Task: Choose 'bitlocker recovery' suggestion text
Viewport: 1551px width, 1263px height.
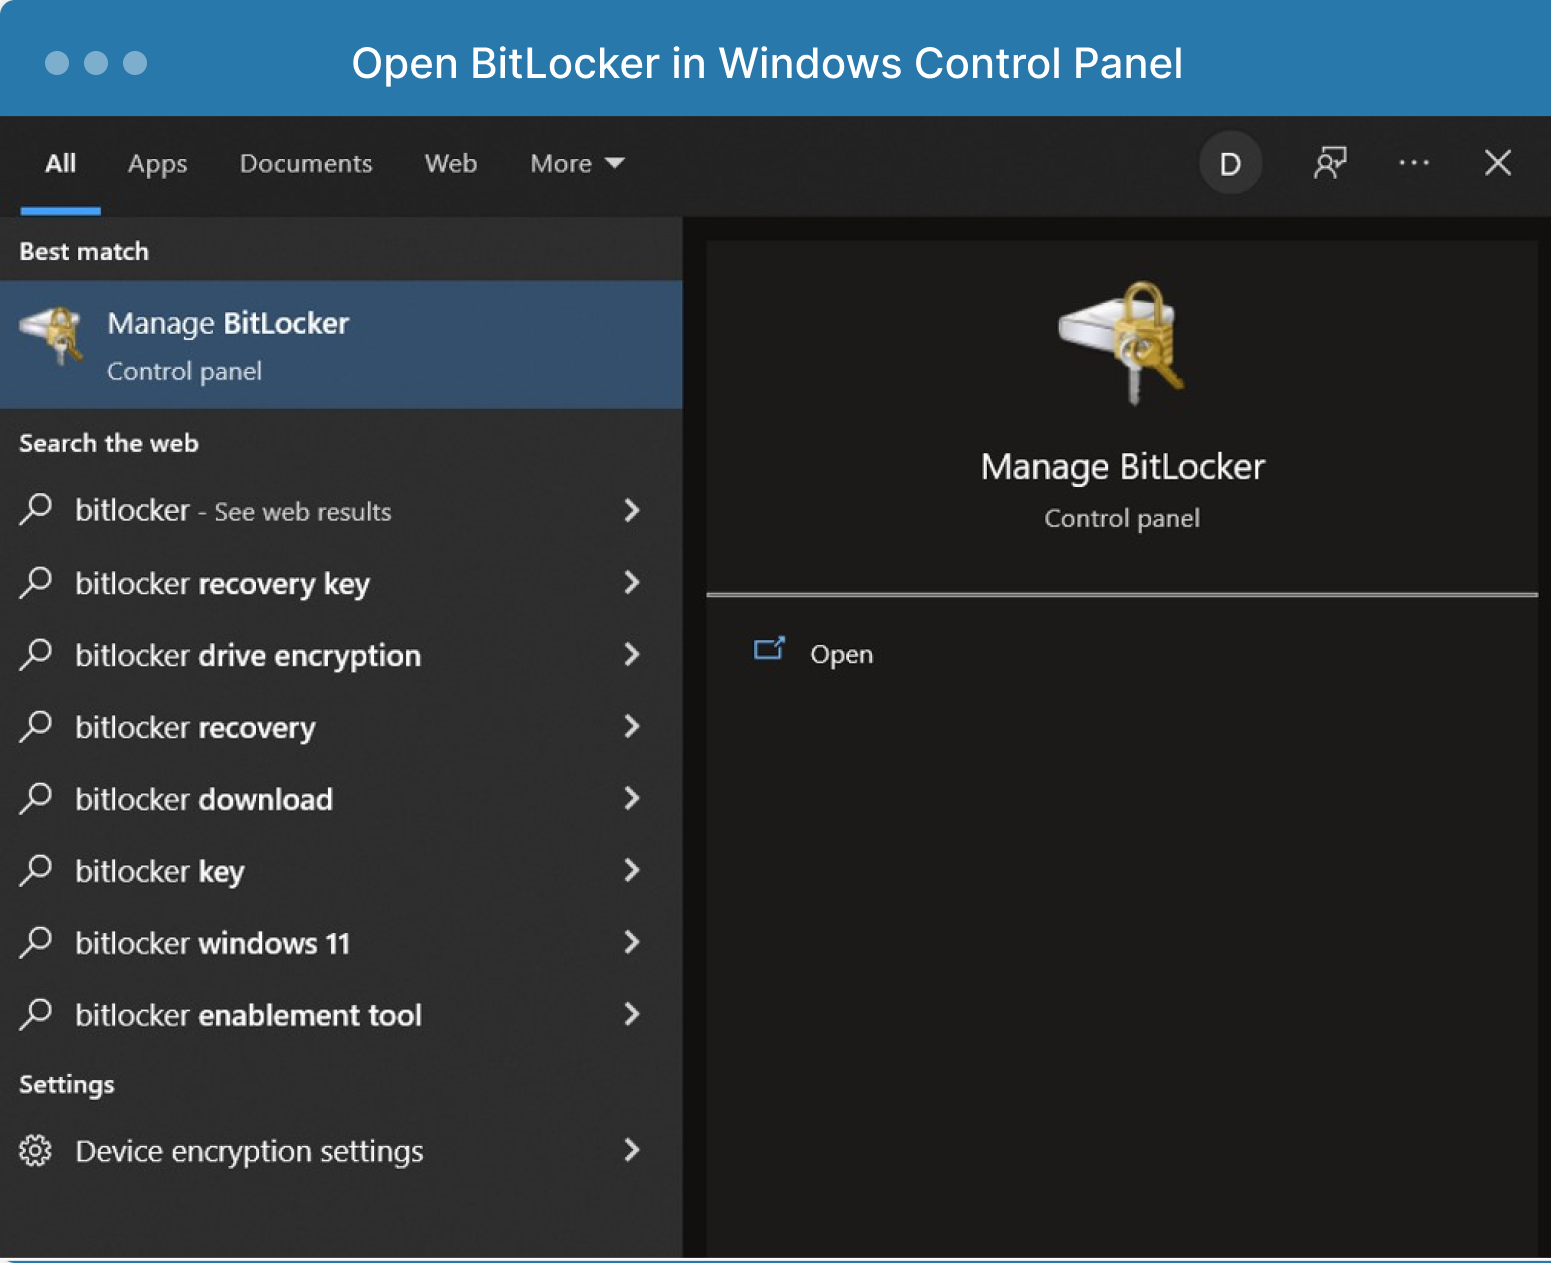Action: pyautogui.click(x=195, y=727)
